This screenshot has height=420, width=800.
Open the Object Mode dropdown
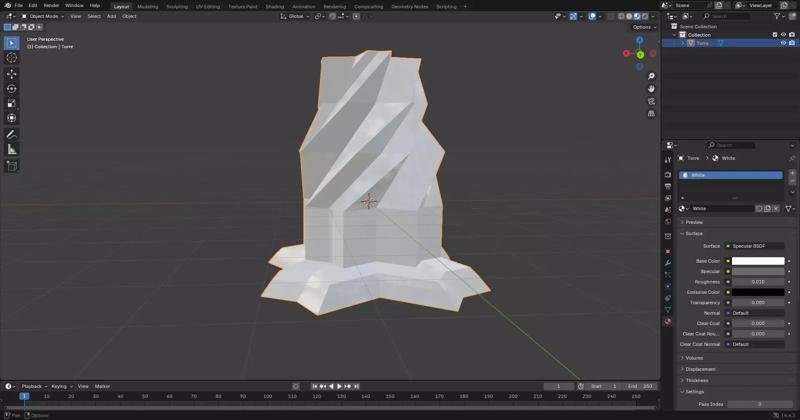pyautogui.click(x=43, y=16)
